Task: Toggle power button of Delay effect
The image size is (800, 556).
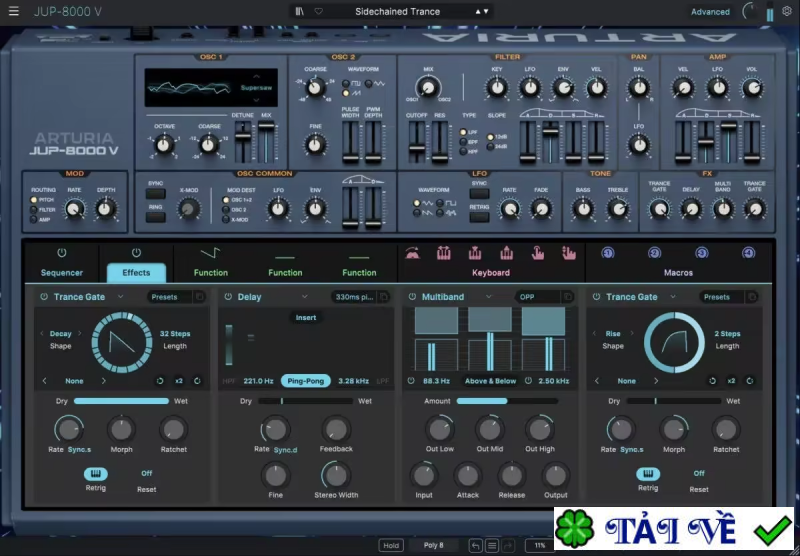Action: (228, 297)
